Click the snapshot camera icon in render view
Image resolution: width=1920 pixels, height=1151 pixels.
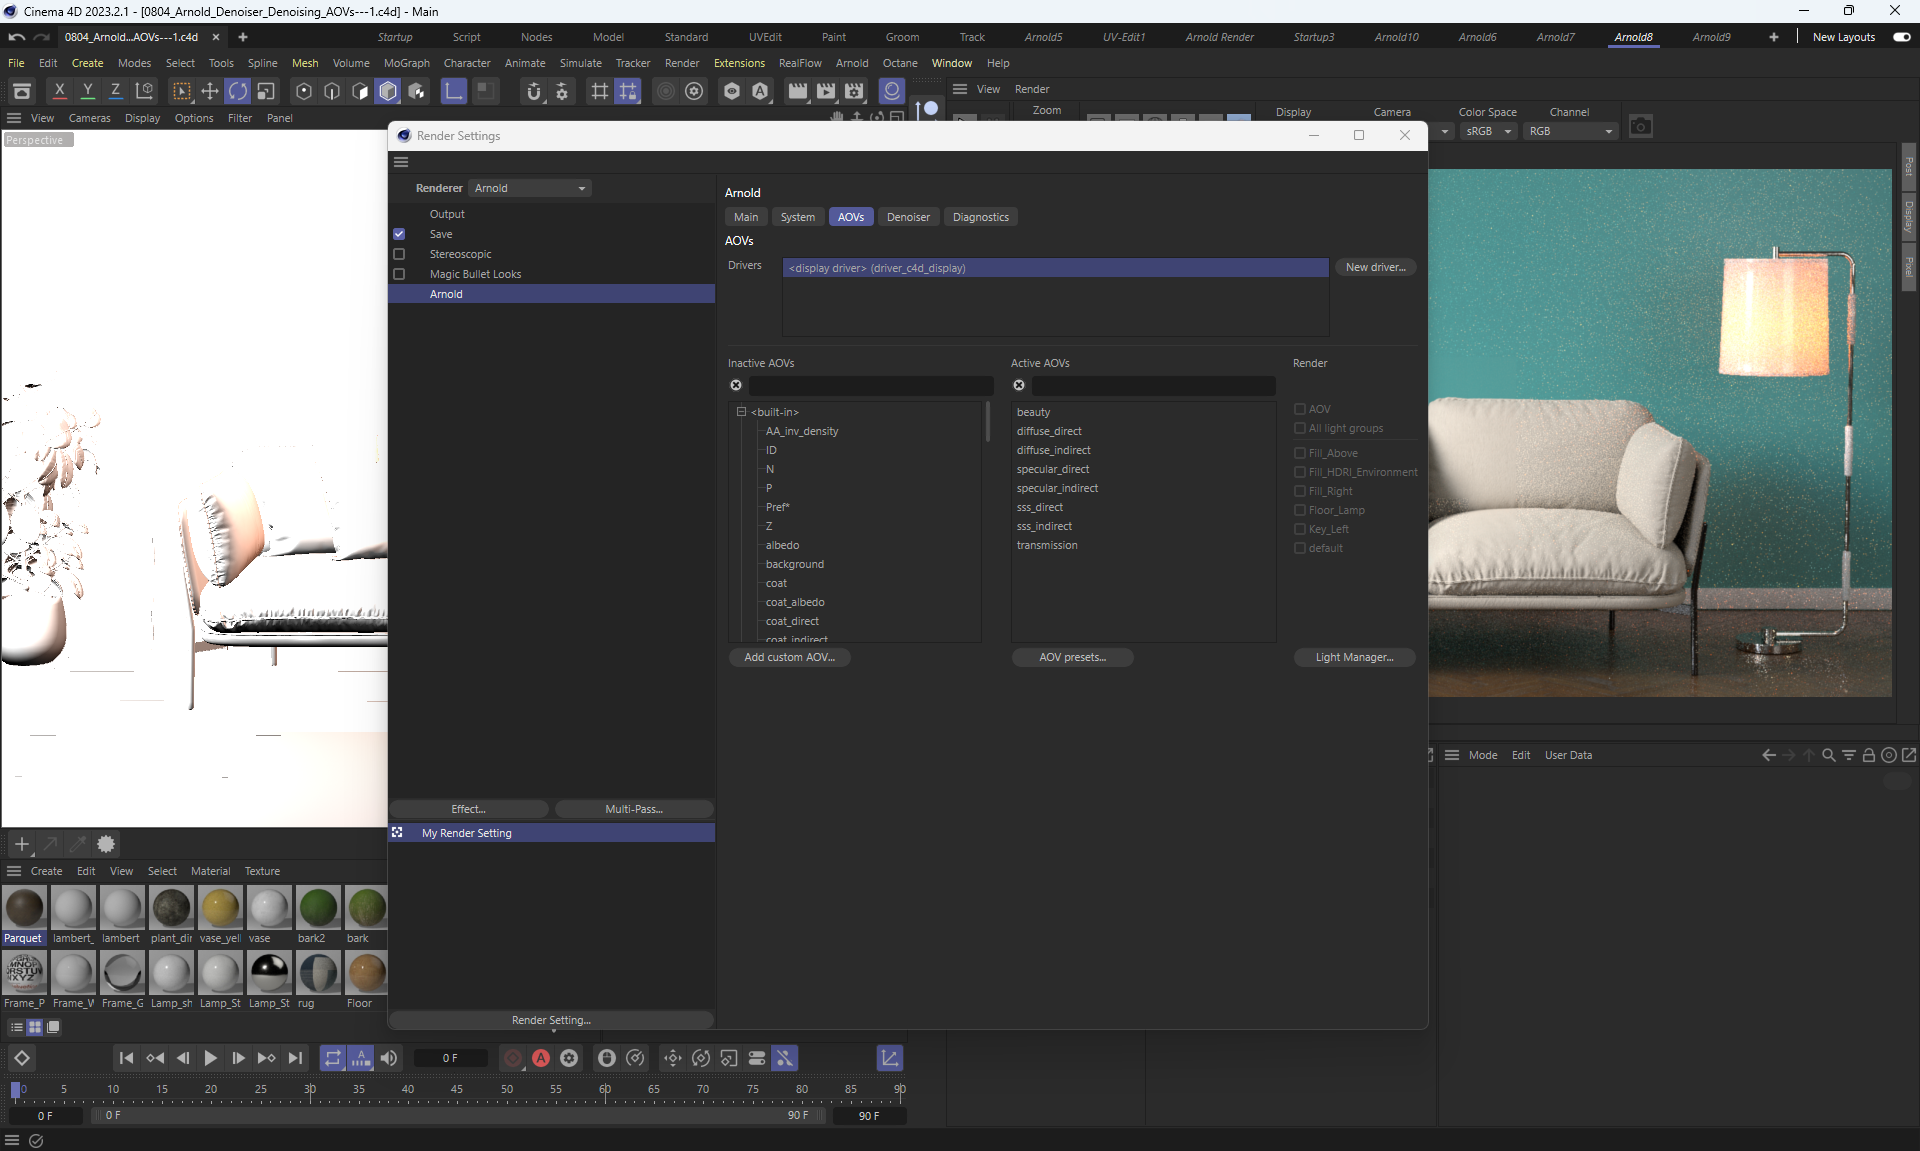(1640, 127)
